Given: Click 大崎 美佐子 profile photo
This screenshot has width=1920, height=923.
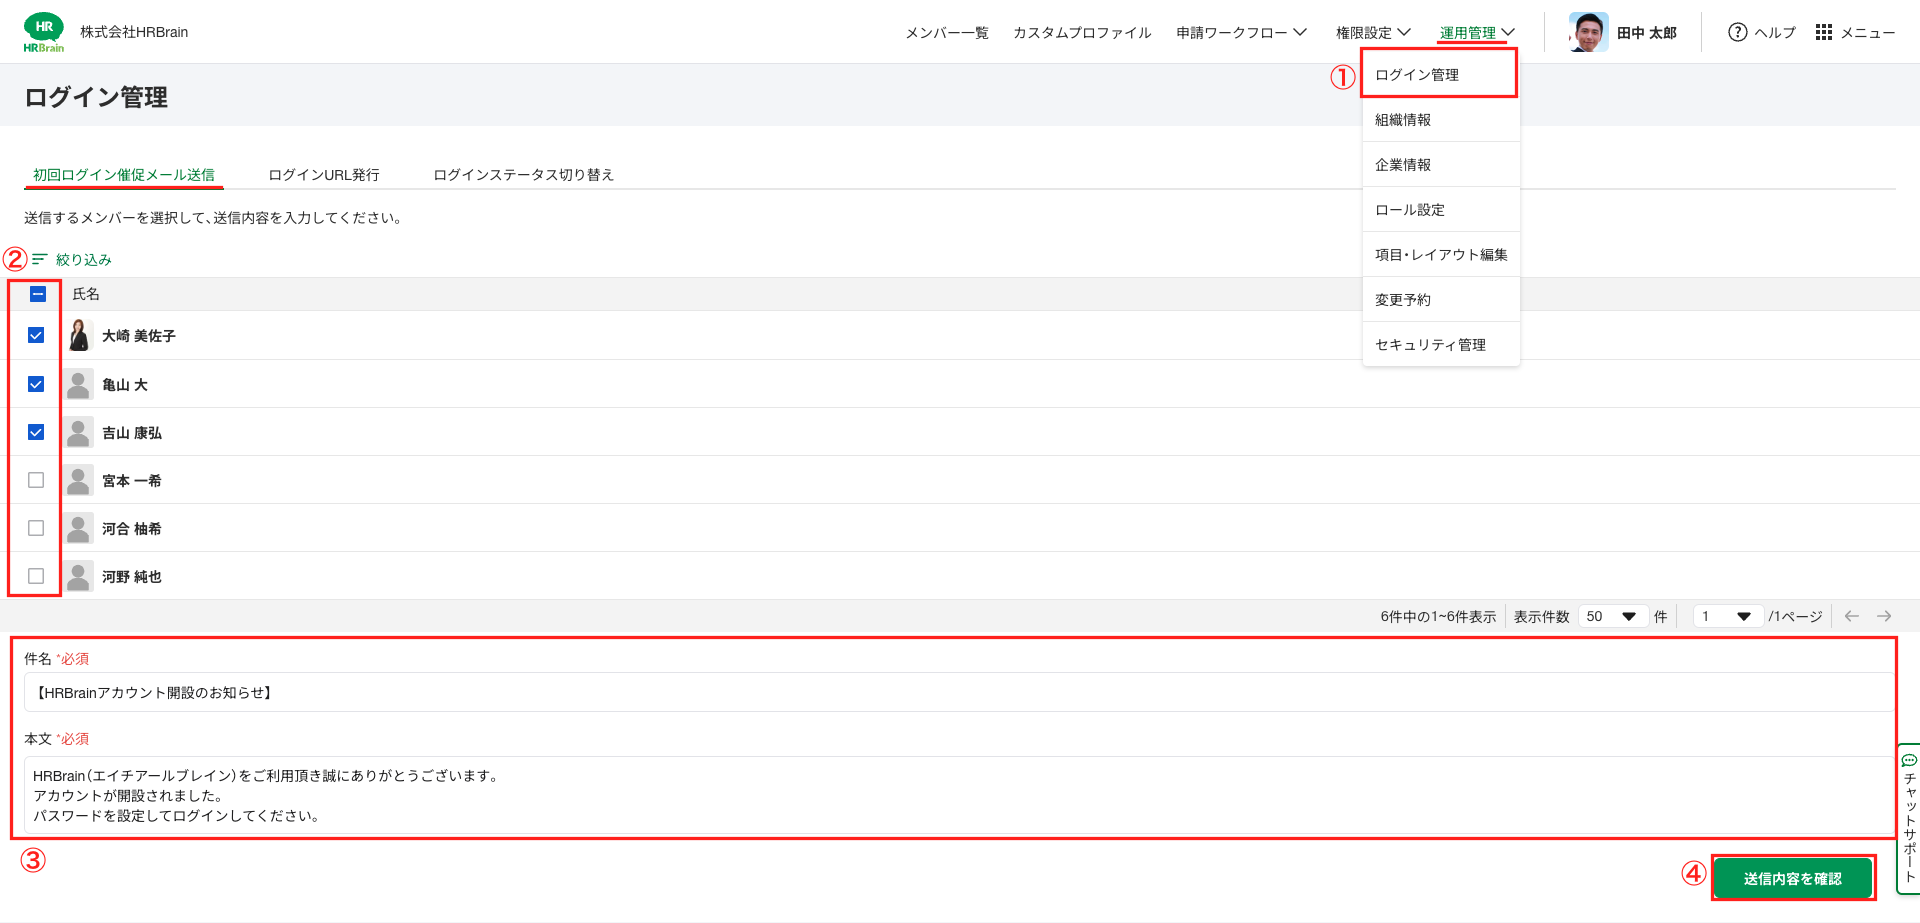Looking at the screenshot, I should tap(79, 336).
